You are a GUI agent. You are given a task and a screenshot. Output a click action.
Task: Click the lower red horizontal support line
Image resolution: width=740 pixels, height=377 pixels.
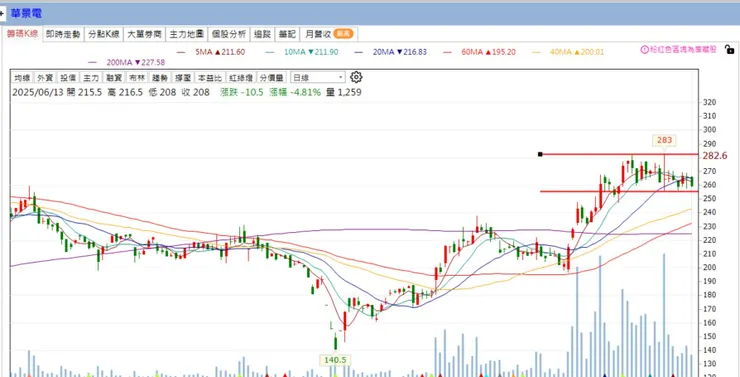click(x=619, y=191)
